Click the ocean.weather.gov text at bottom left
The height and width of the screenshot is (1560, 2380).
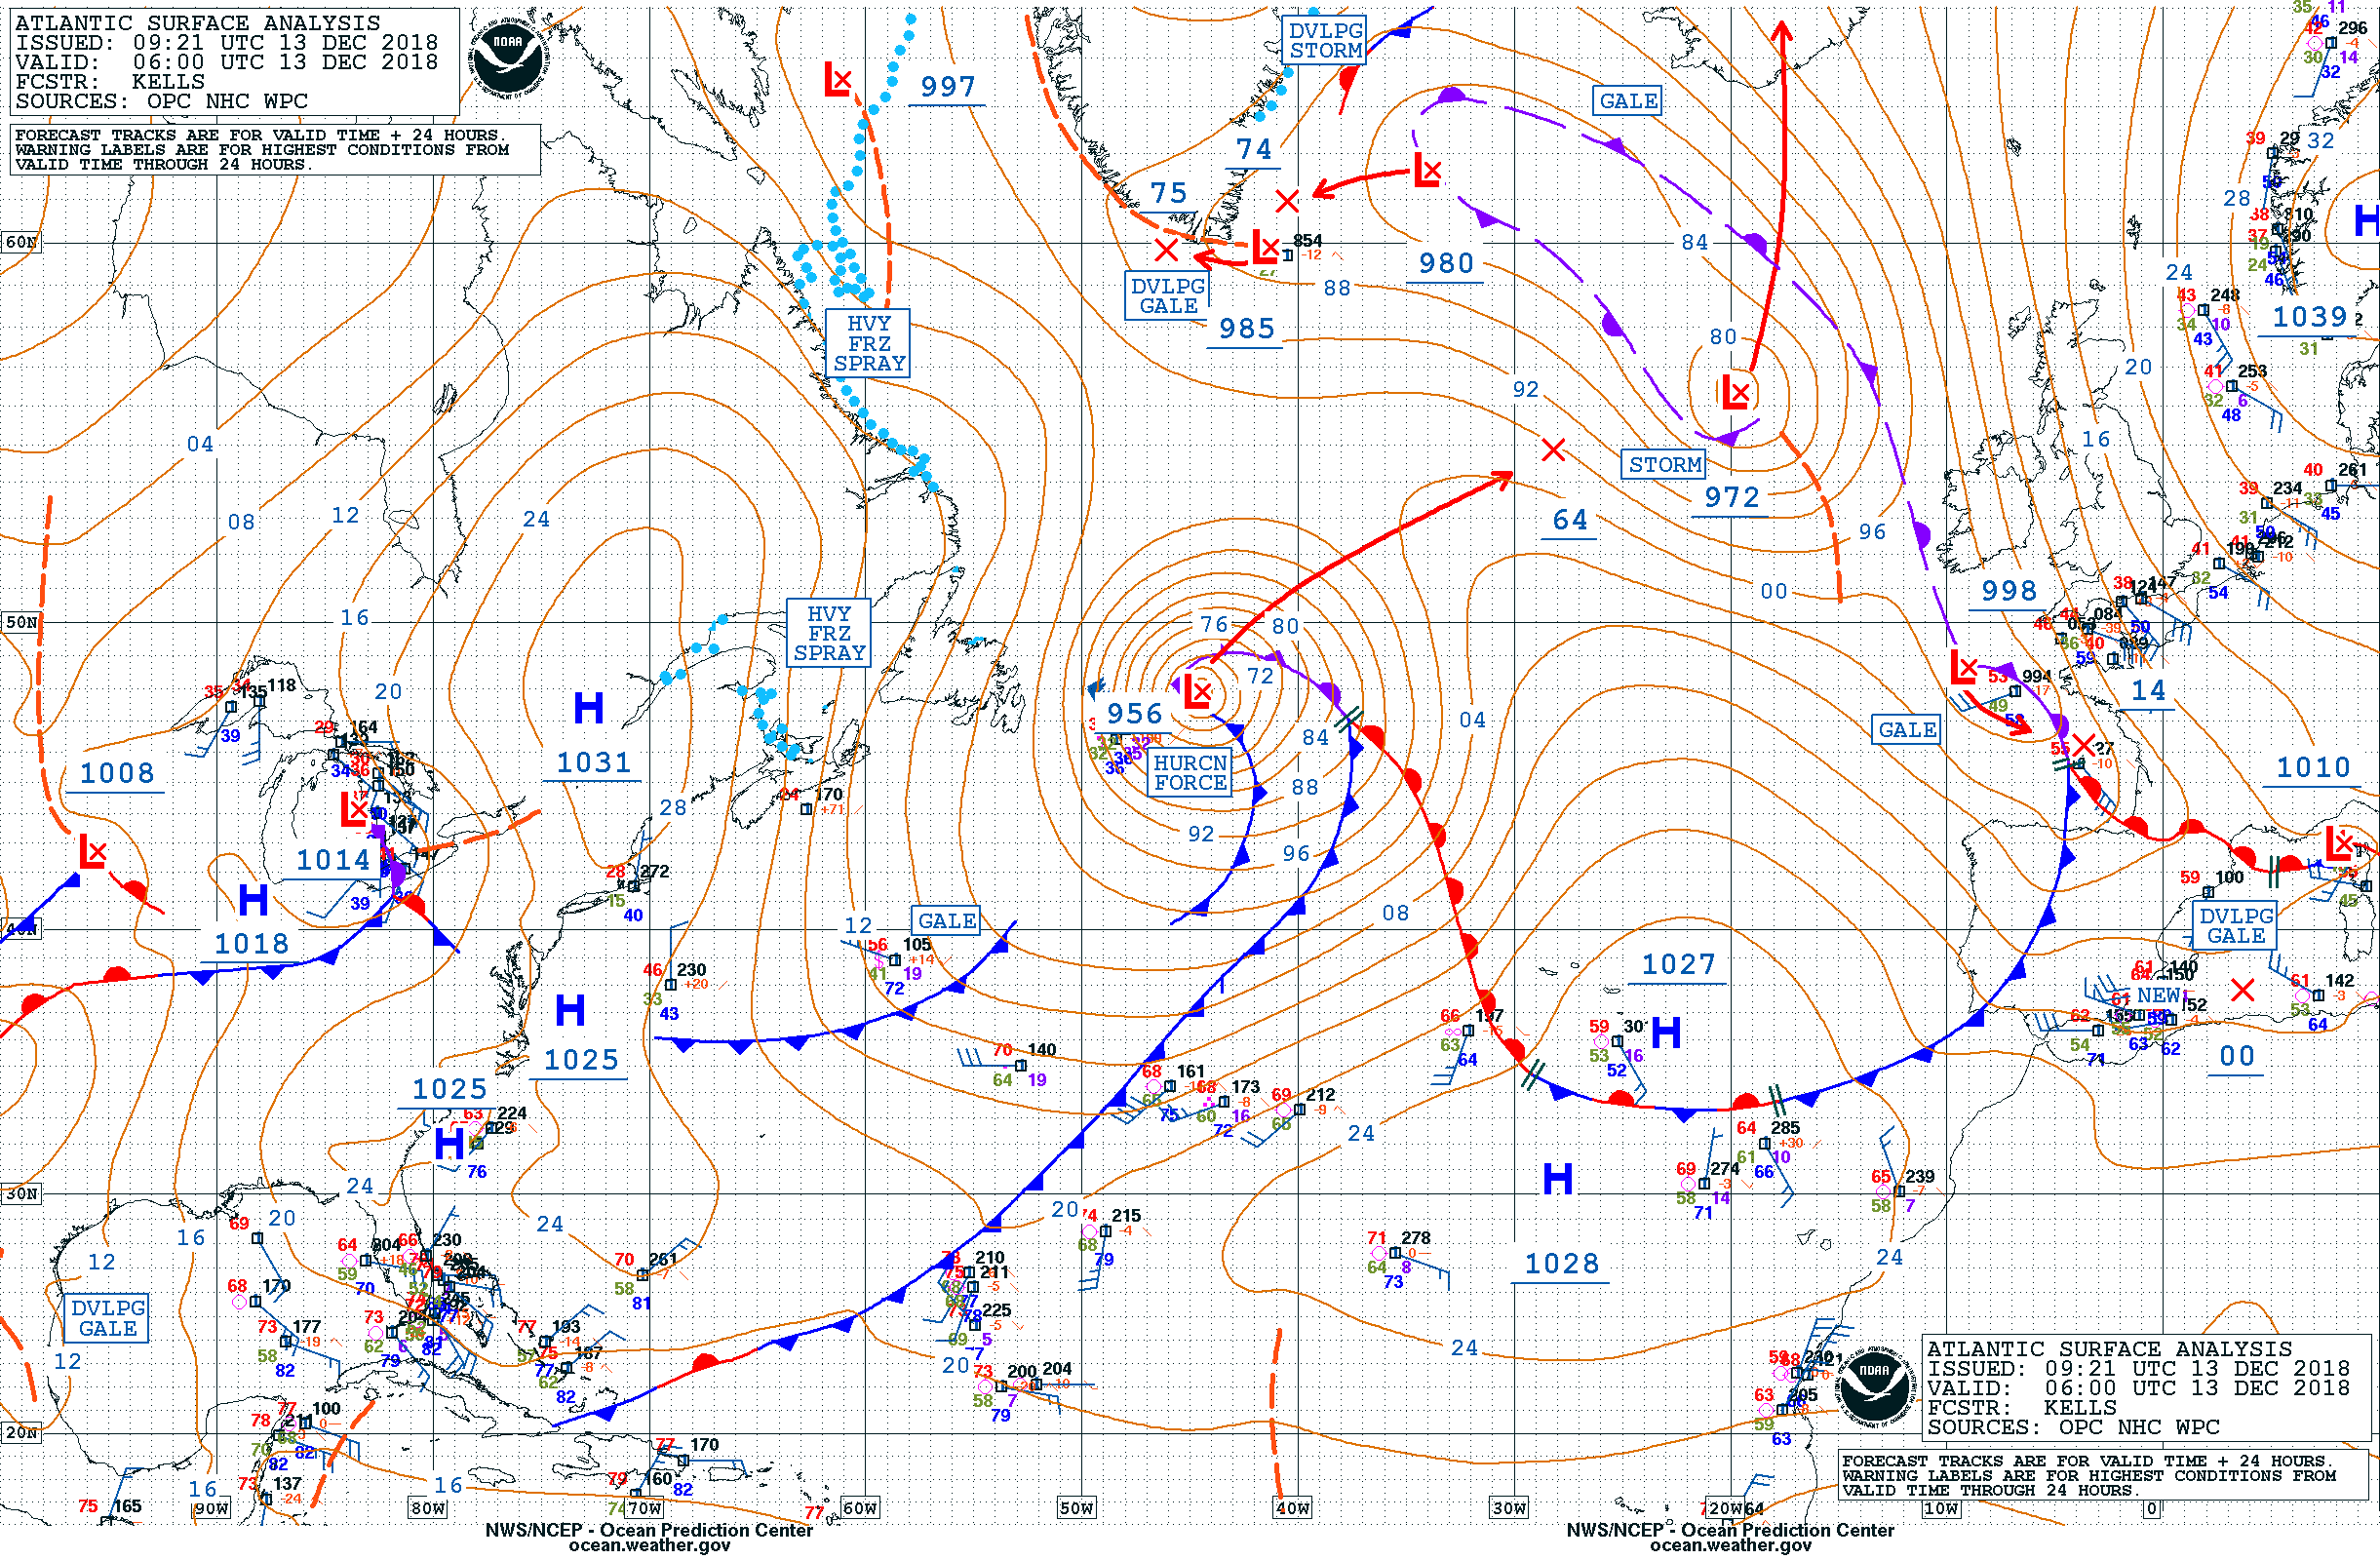pyautogui.click(x=649, y=1546)
